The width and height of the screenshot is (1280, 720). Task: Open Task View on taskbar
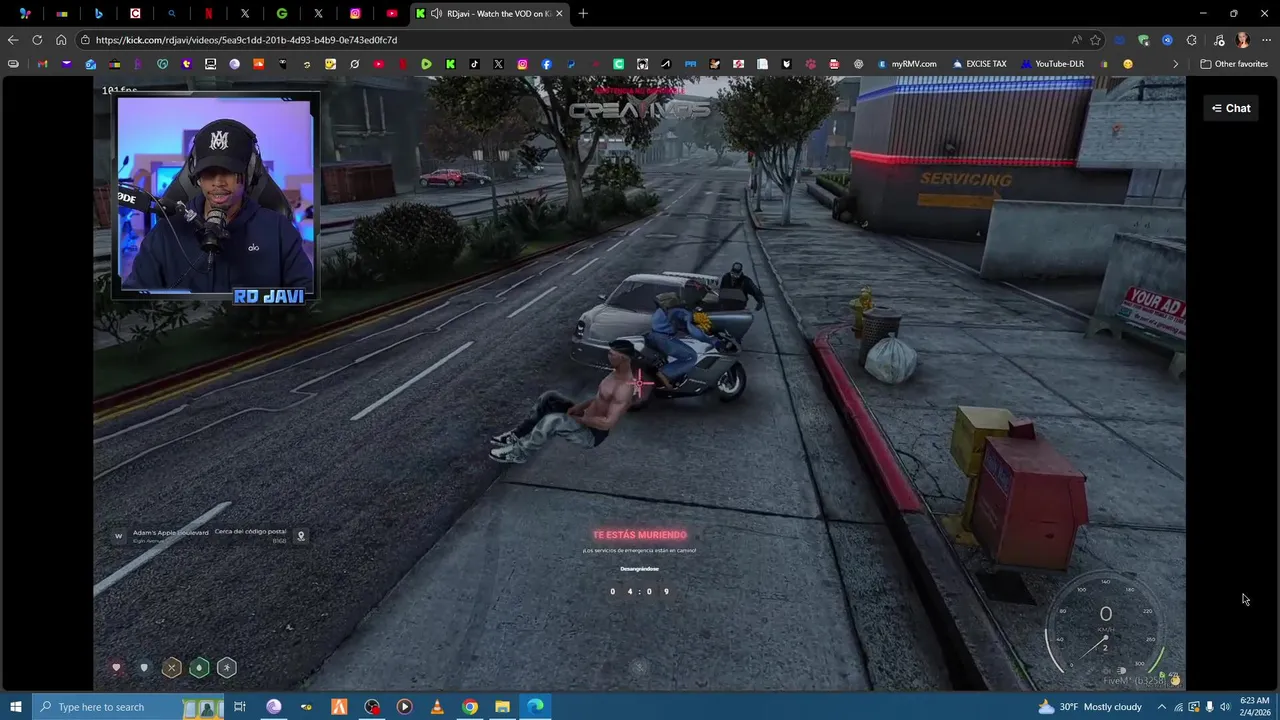coord(240,707)
